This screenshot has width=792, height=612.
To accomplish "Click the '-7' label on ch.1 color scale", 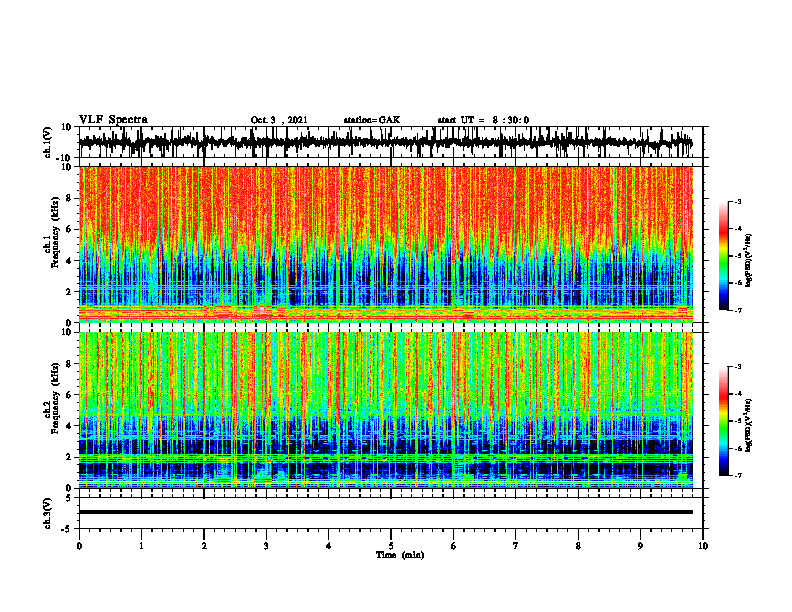I will (738, 310).
